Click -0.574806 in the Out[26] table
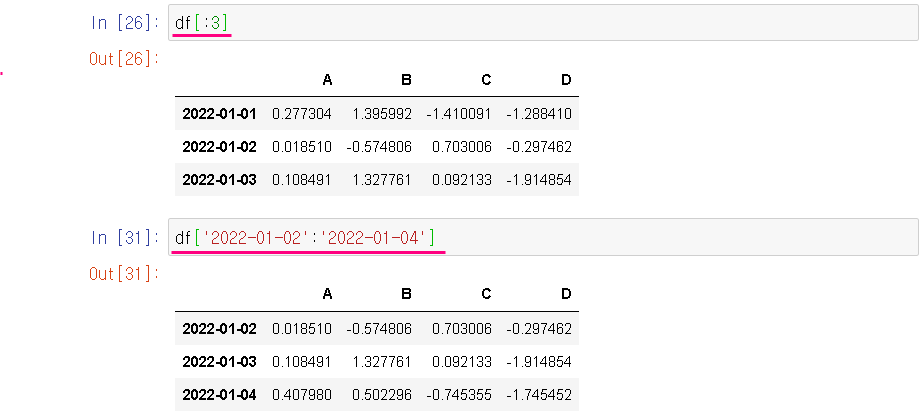The height and width of the screenshot is (418, 921). pos(379,146)
